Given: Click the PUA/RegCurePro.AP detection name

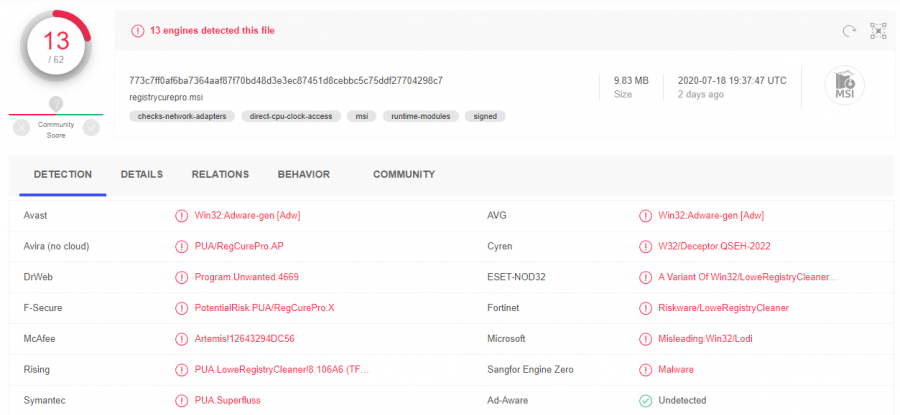Looking at the screenshot, I should (239, 246).
